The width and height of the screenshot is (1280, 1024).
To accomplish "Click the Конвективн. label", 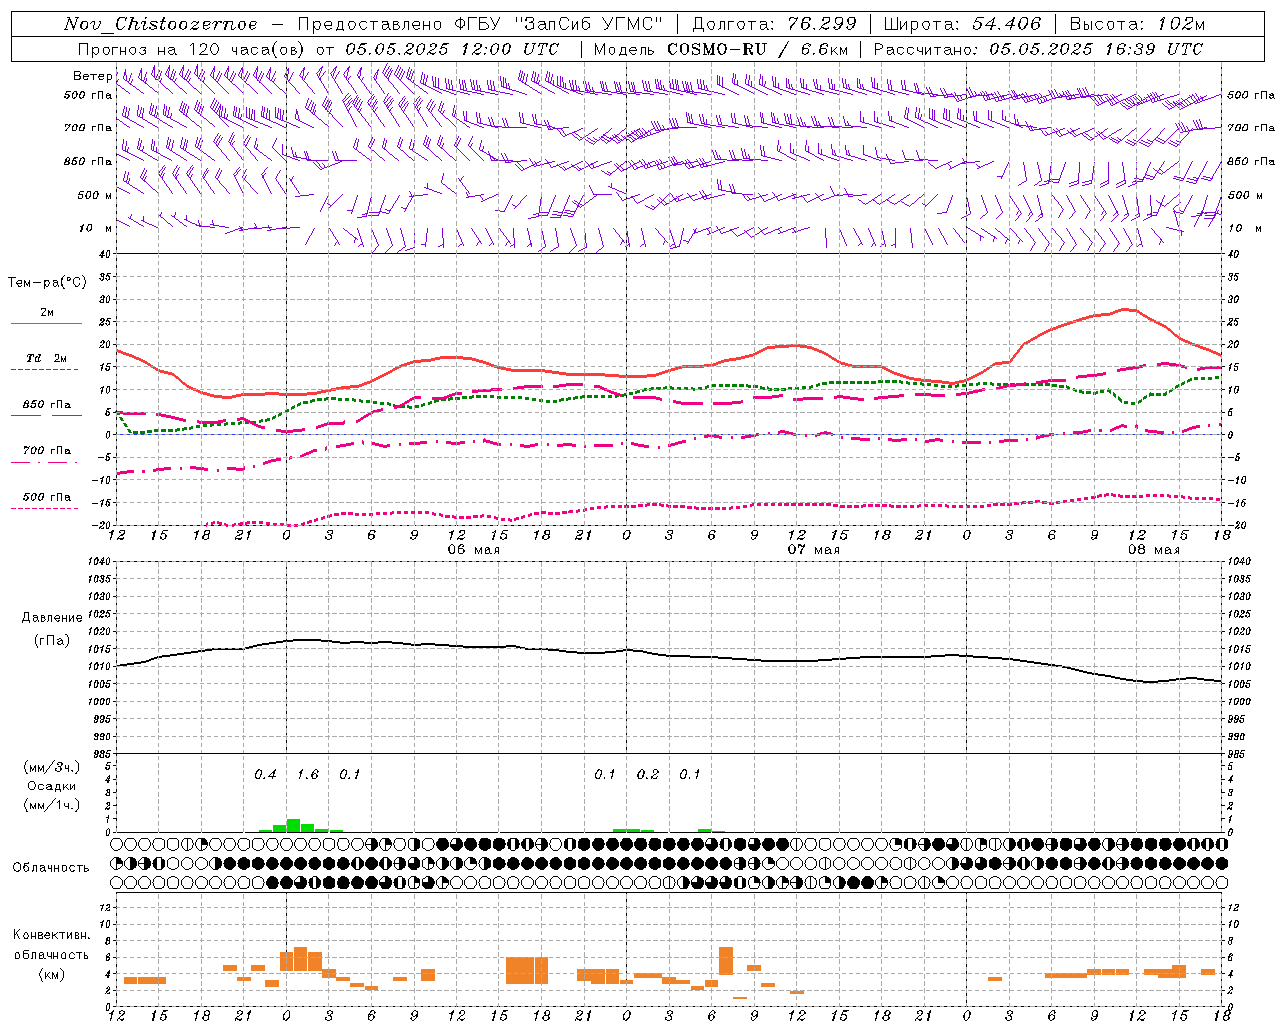I will coord(51,935).
